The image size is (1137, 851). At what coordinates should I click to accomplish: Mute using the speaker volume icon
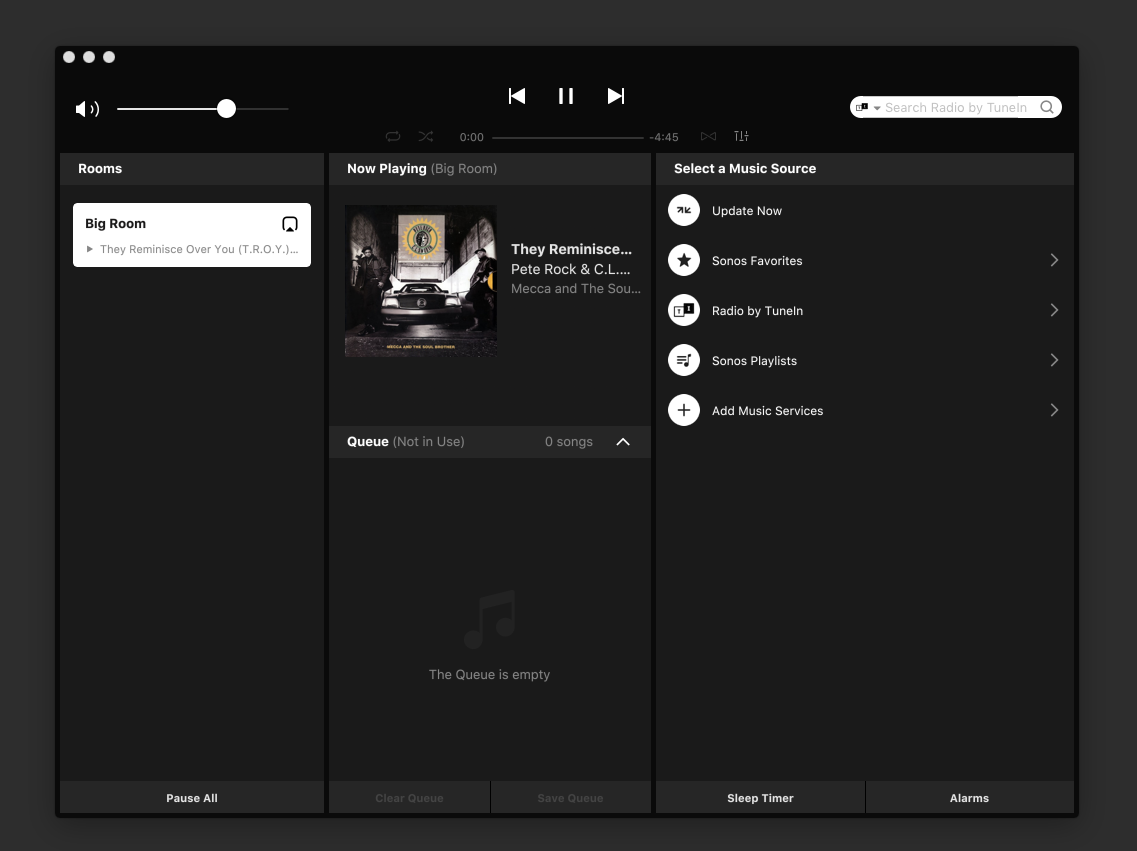pos(87,109)
